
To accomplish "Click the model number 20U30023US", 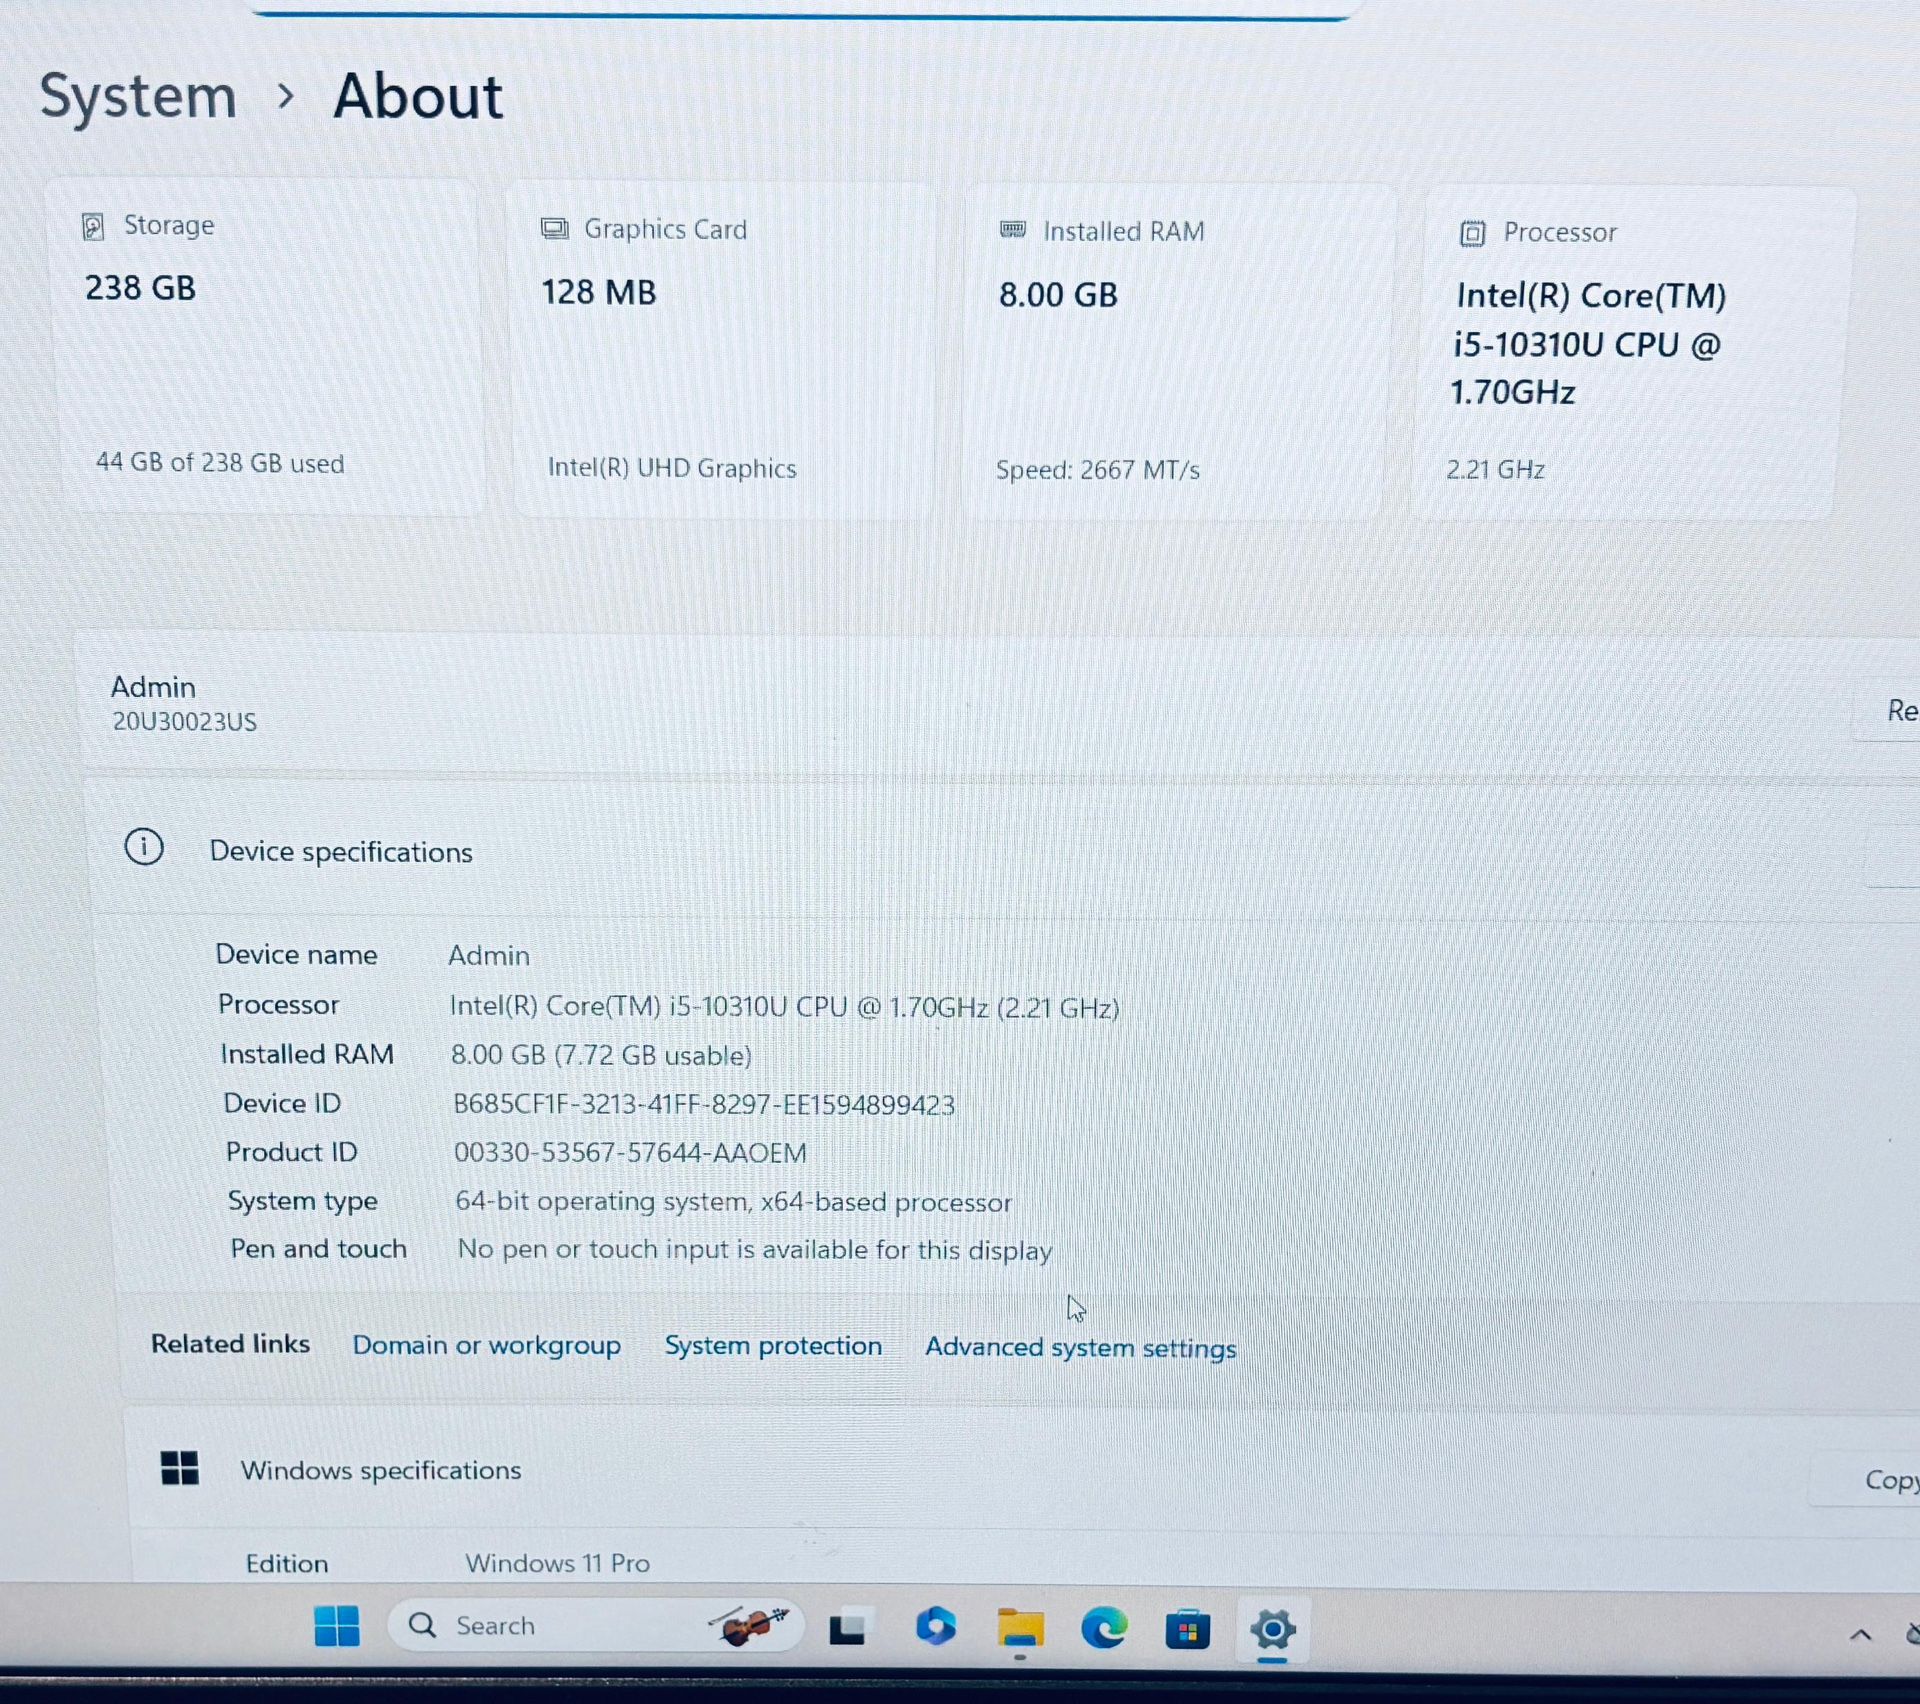I will point(184,722).
